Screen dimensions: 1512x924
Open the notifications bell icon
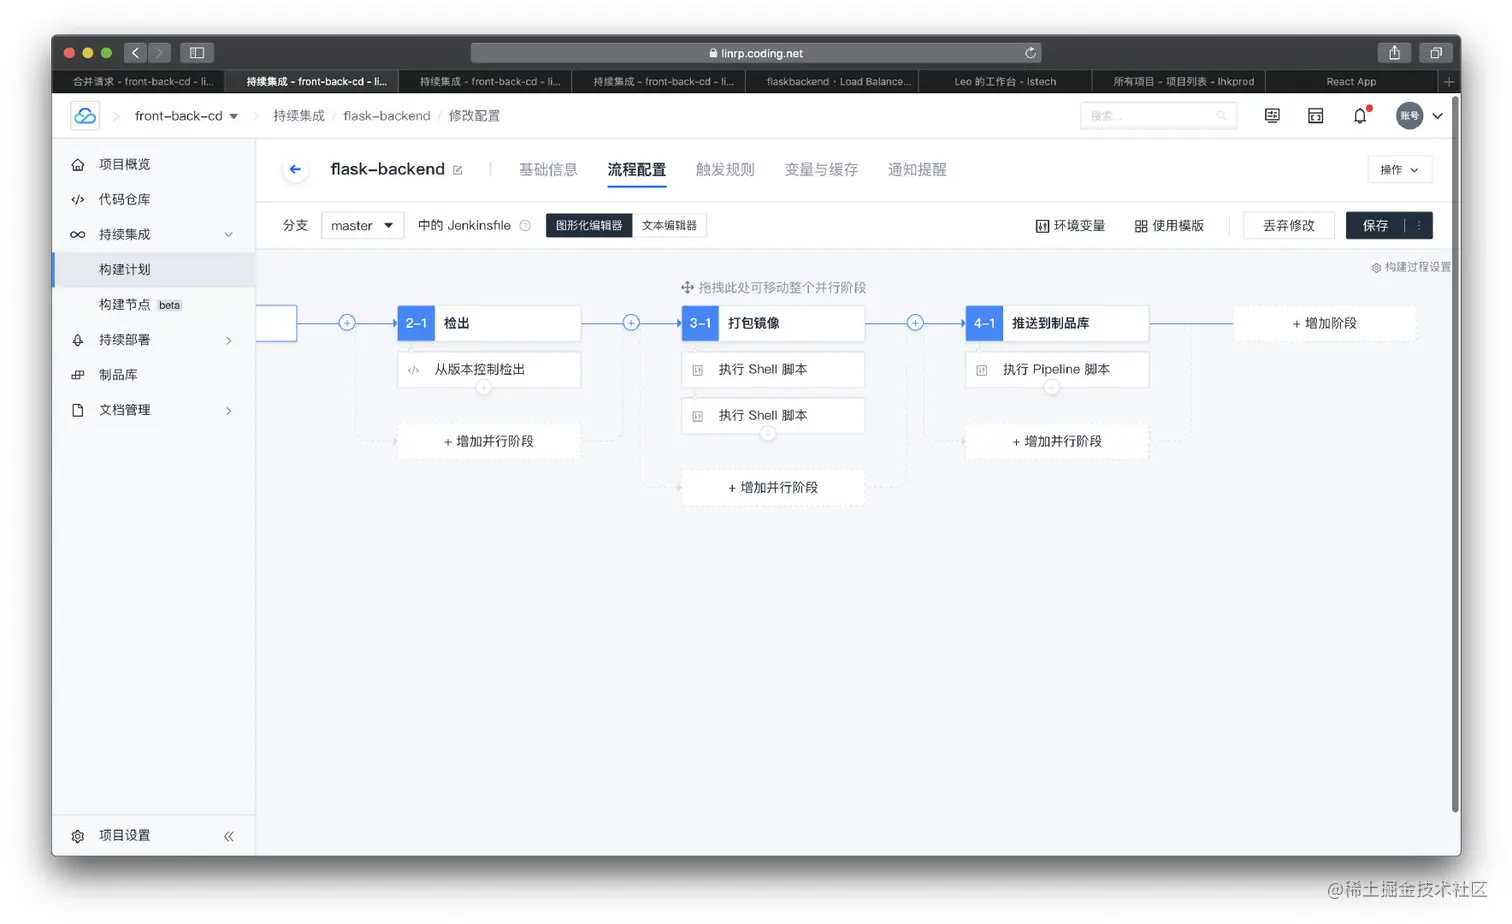[x=1360, y=115]
